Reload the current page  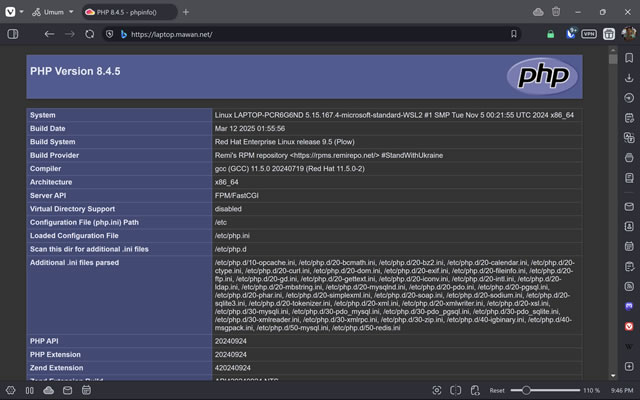89,33
